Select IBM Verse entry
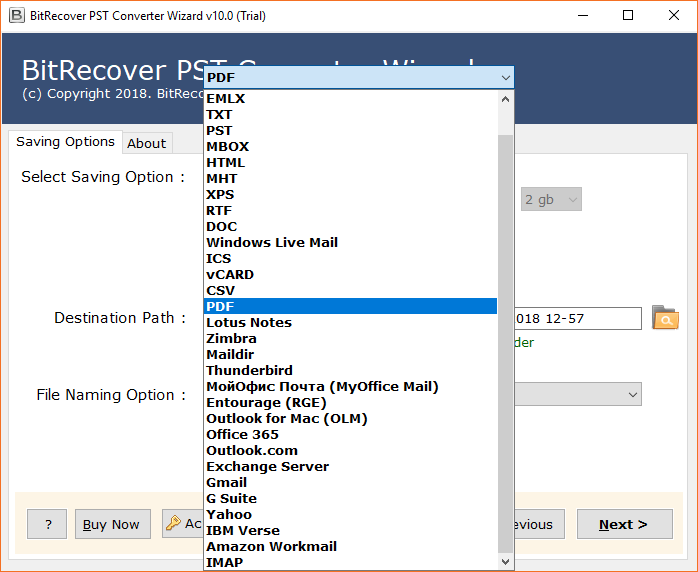The image size is (698, 572). point(350,531)
